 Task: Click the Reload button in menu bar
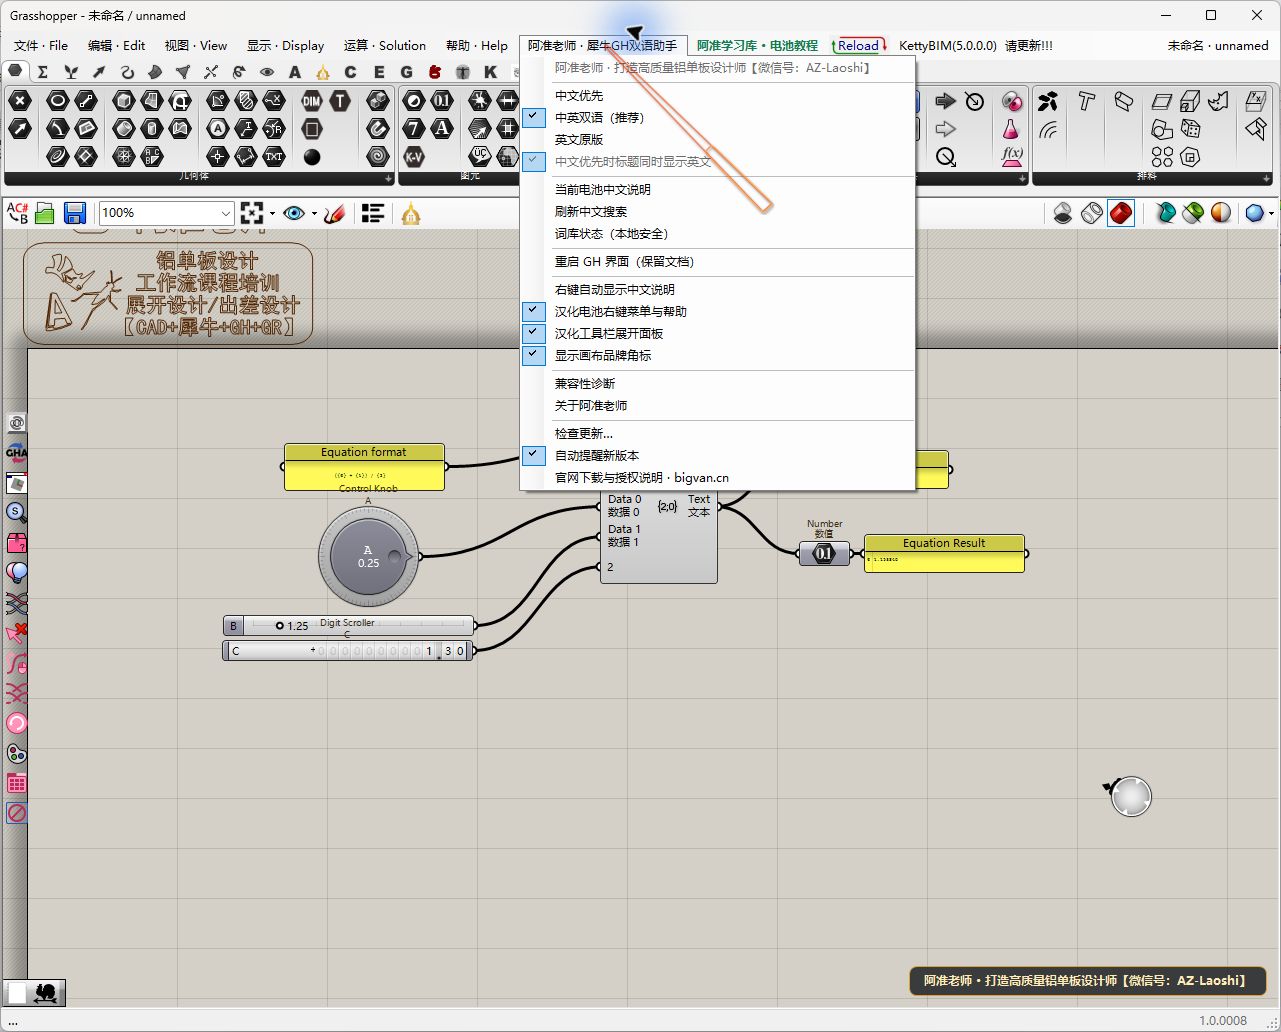859,45
